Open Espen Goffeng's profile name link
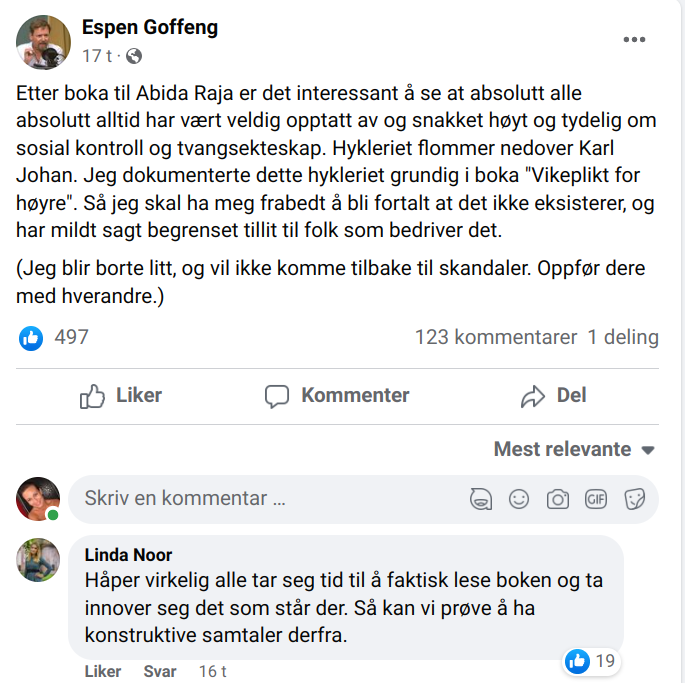 150,28
